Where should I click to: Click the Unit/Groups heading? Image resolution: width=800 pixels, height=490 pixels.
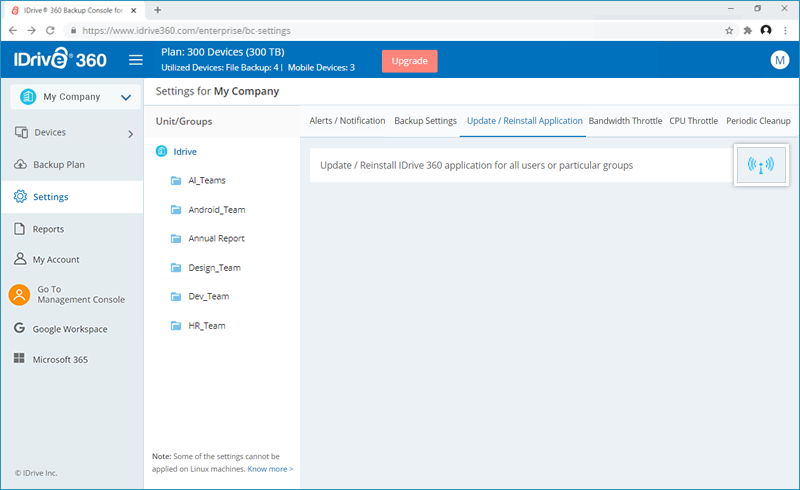[x=184, y=121]
